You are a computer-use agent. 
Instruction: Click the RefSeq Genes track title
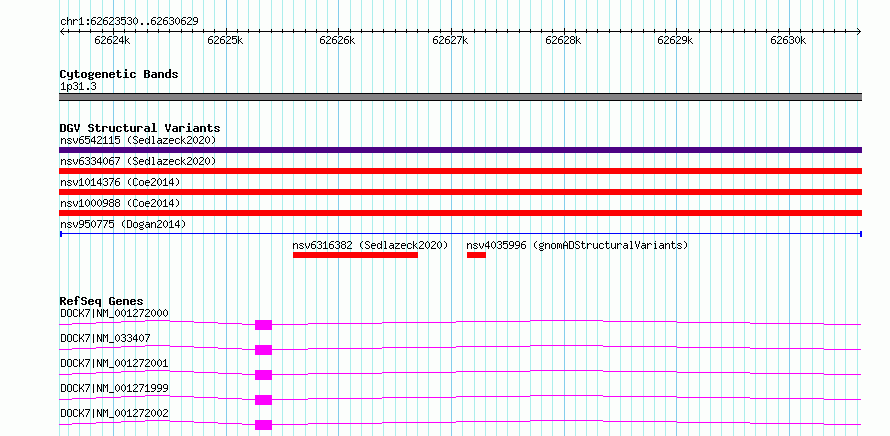tap(102, 301)
